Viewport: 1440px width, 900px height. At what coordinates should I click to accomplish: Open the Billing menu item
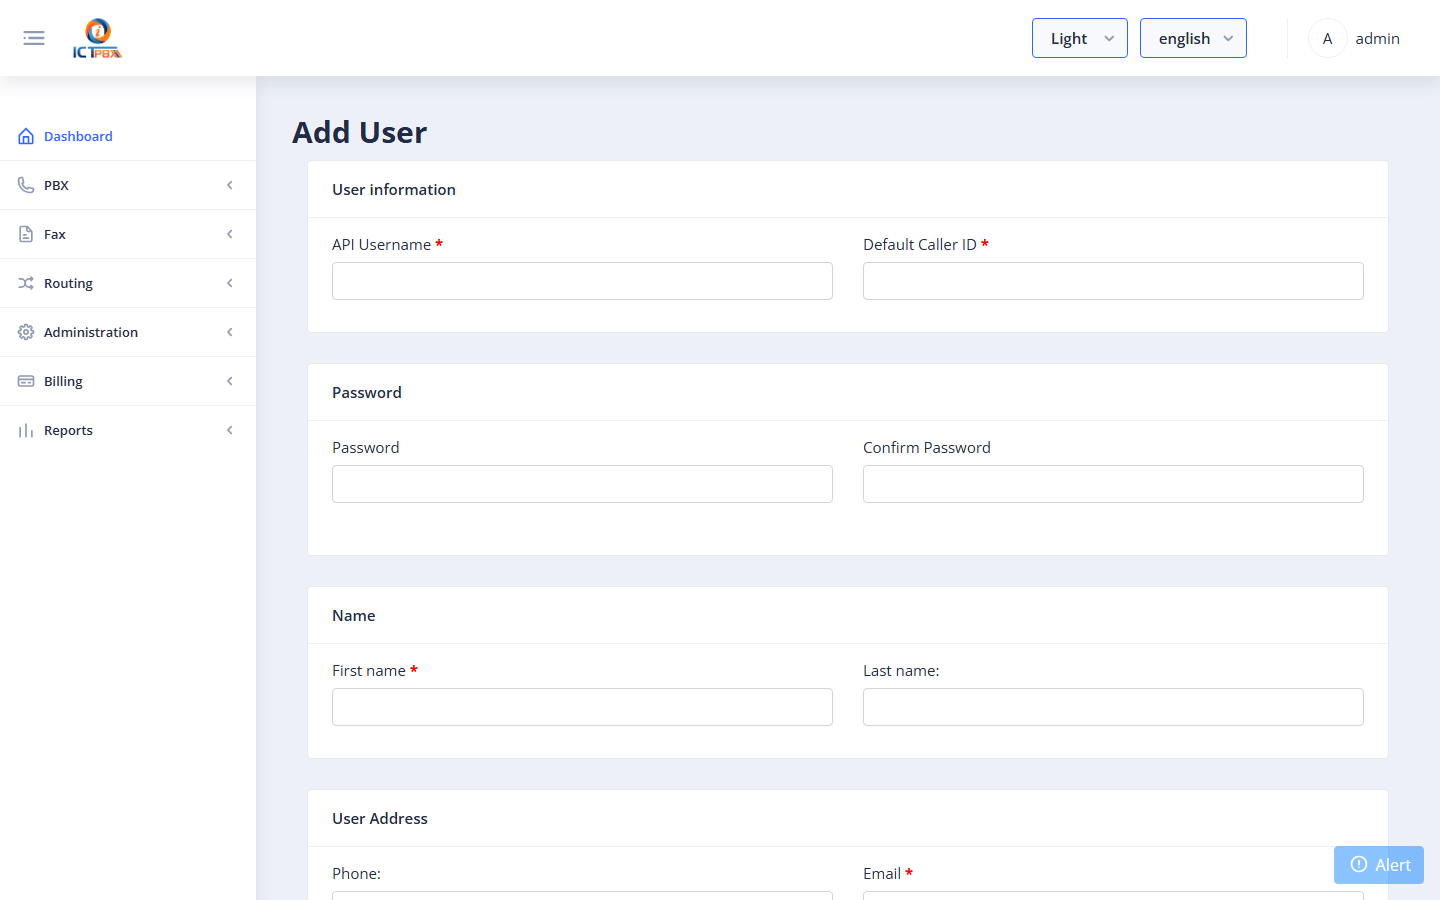tap(128, 381)
